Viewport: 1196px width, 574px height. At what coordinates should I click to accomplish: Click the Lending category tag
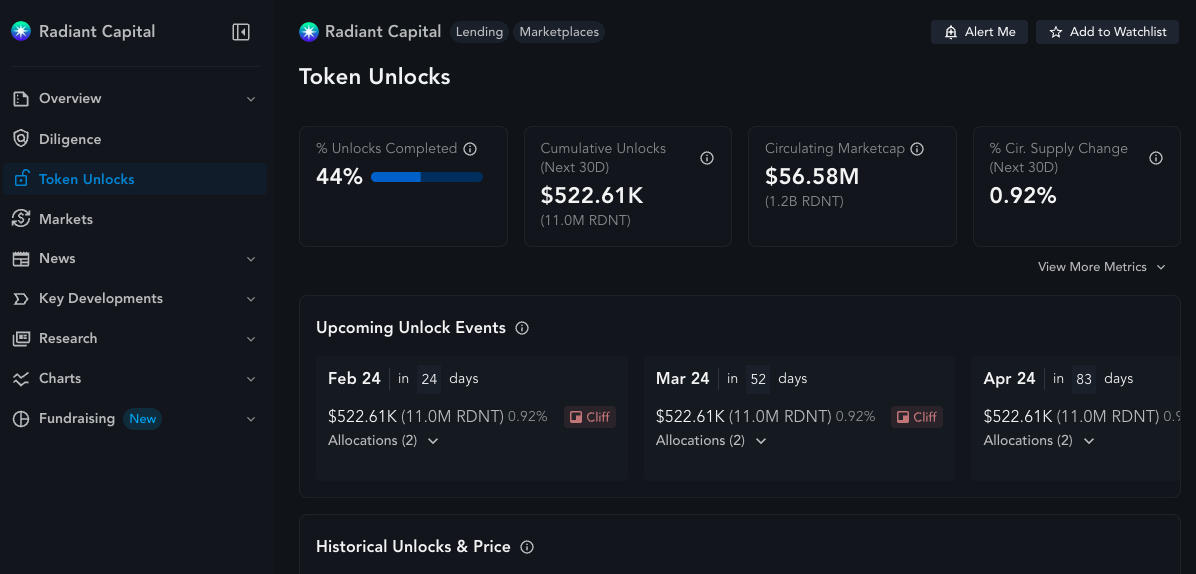(x=479, y=32)
